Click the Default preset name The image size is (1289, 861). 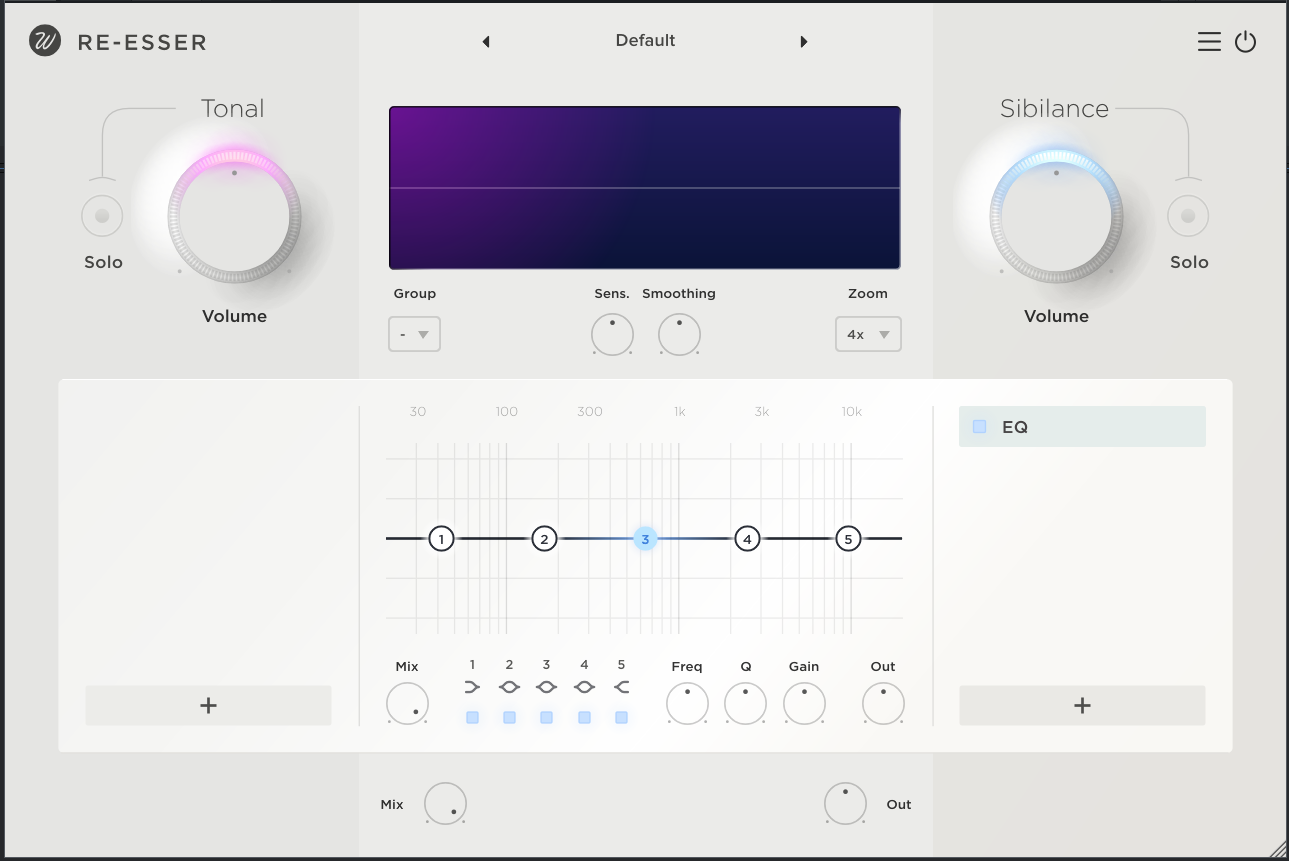tap(645, 41)
